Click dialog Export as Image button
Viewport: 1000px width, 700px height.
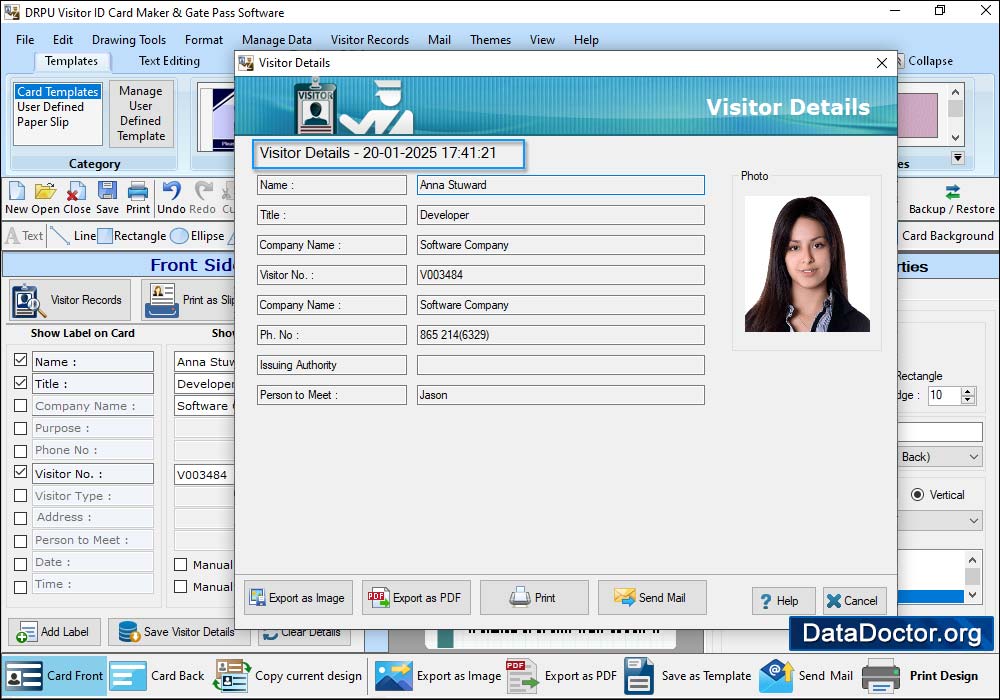298,597
